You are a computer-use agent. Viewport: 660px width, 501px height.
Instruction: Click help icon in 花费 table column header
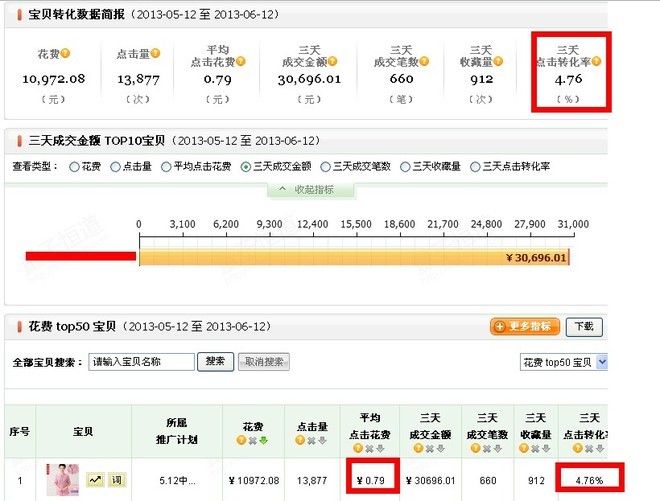(242, 440)
